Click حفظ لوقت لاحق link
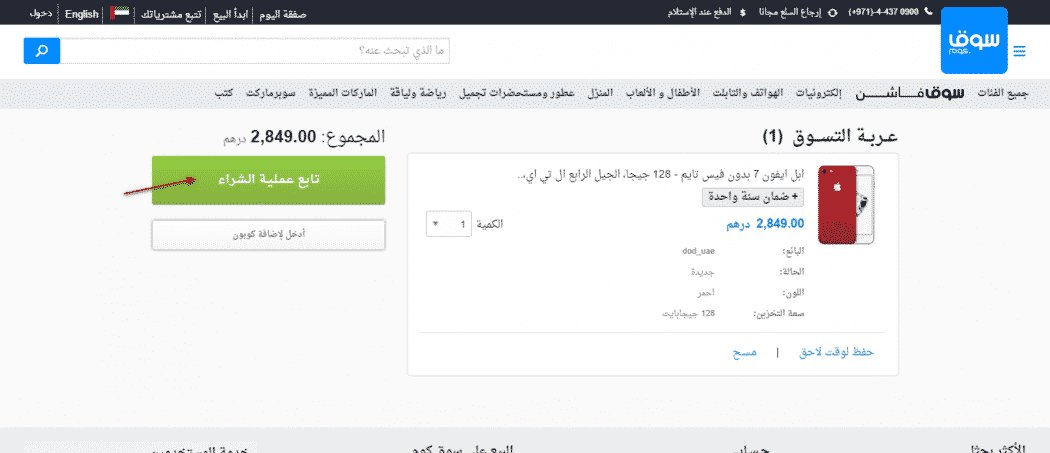 (837, 352)
